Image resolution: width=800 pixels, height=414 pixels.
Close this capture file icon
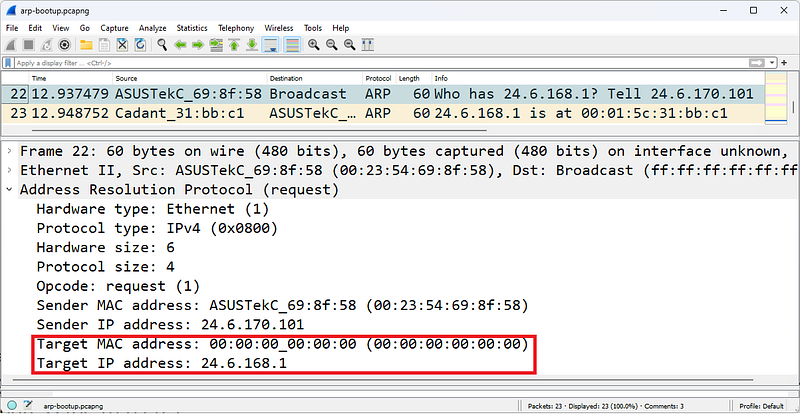(122, 45)
